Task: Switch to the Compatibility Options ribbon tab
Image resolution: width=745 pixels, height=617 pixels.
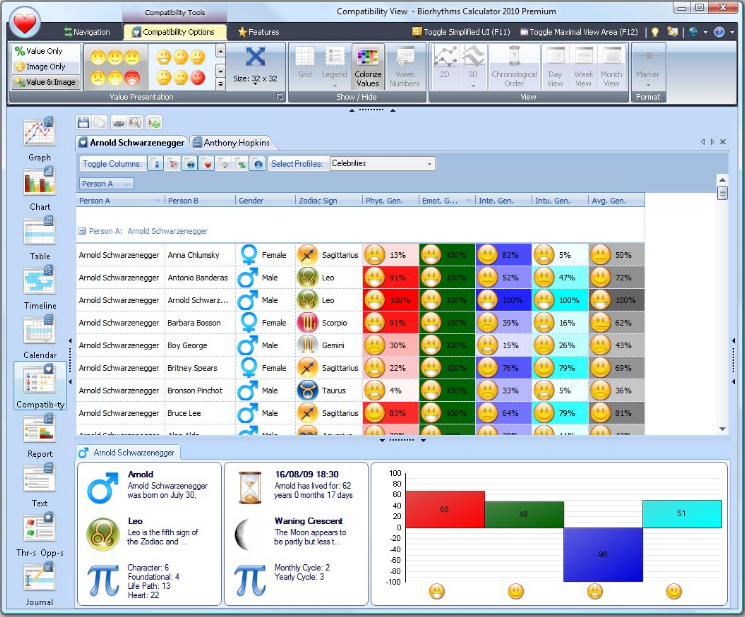Action: (173, 32)
